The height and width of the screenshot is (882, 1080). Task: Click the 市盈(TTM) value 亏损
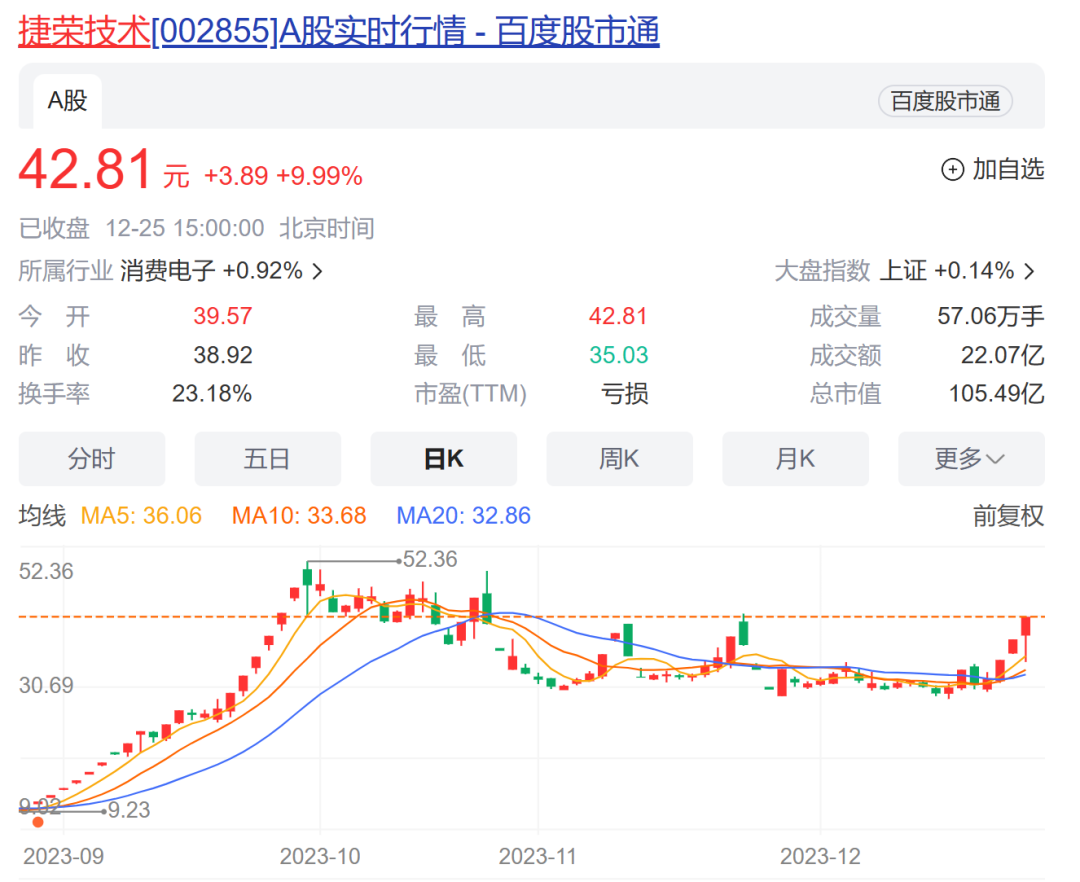tap(625, 394)
